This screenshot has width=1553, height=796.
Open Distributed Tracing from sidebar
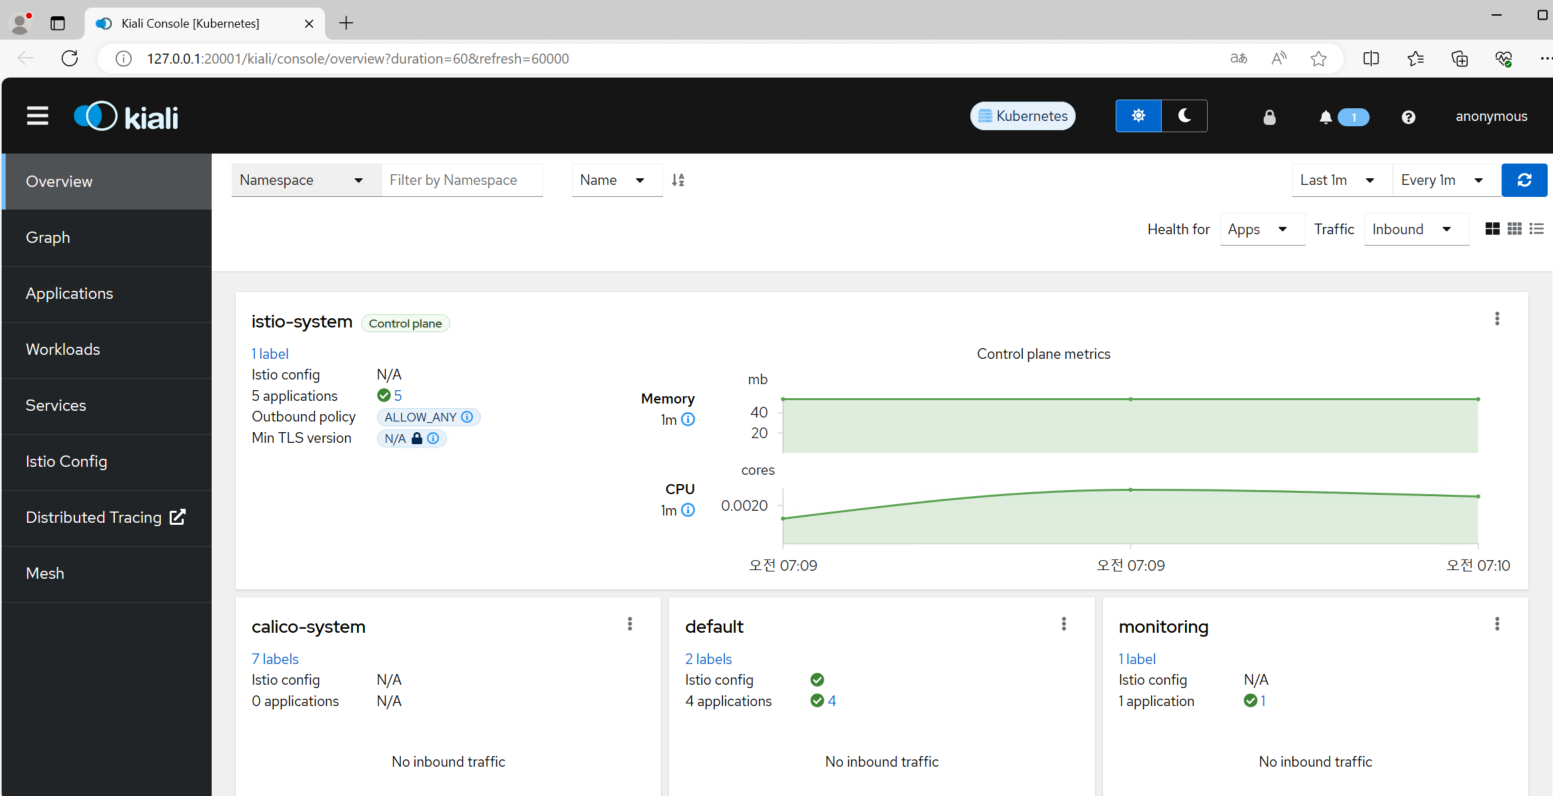pos(106,517)
